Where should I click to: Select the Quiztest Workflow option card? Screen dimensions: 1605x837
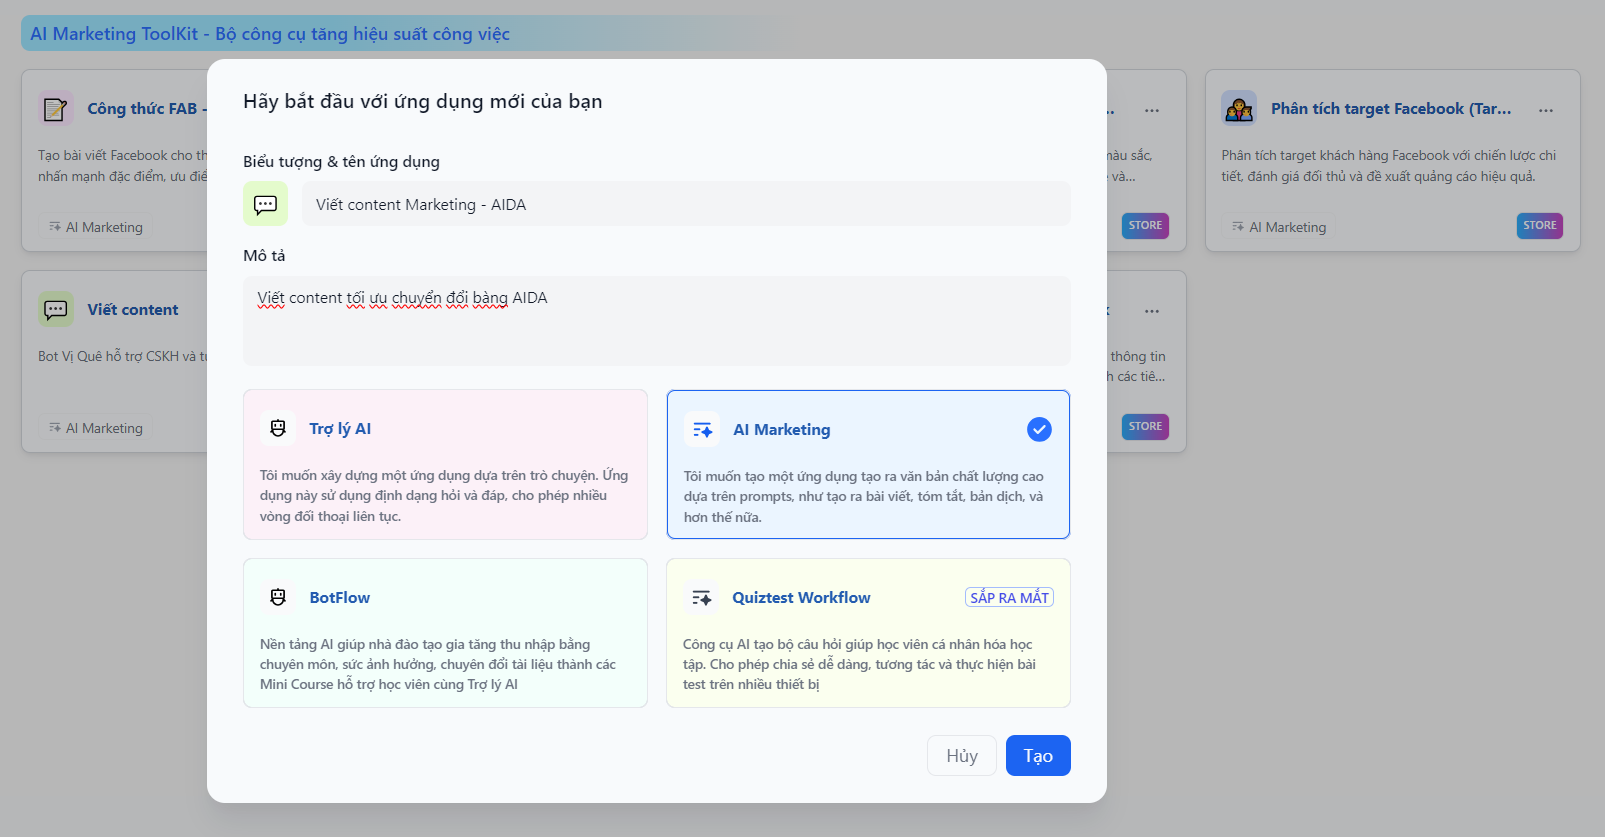click(x=868, y=633)
